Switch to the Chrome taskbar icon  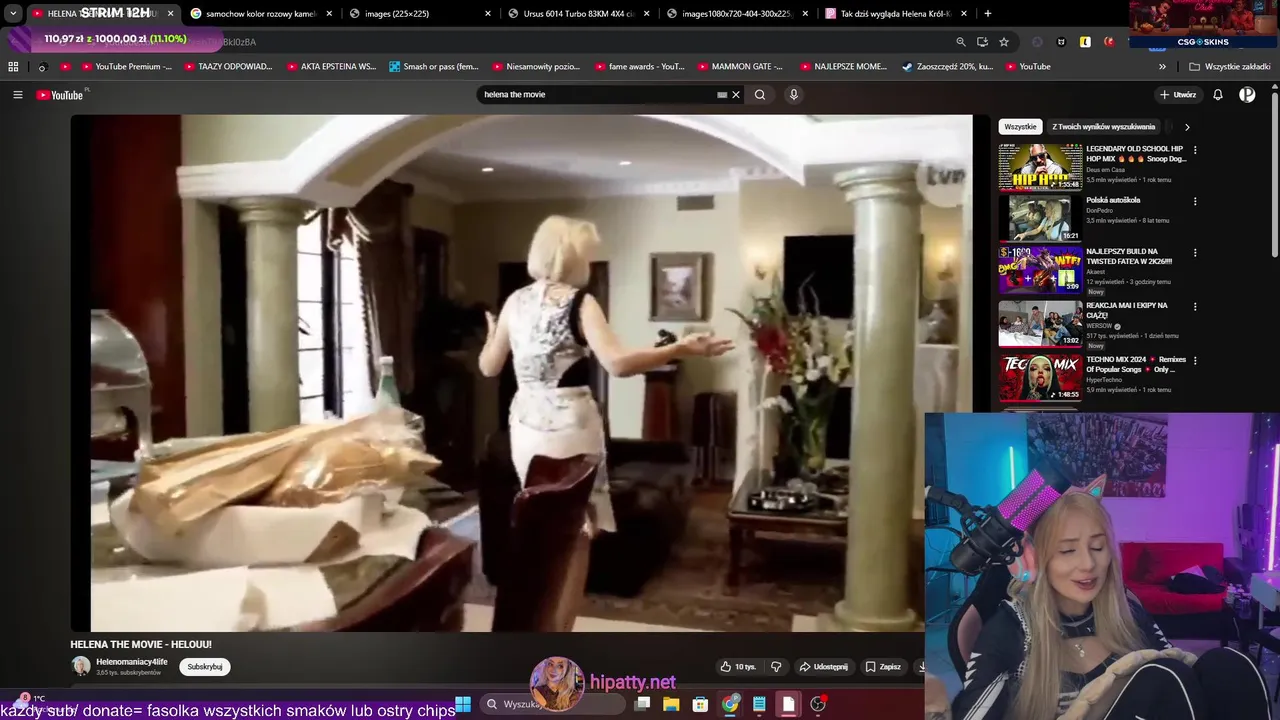pyautogui.click(x=730, y=704)
